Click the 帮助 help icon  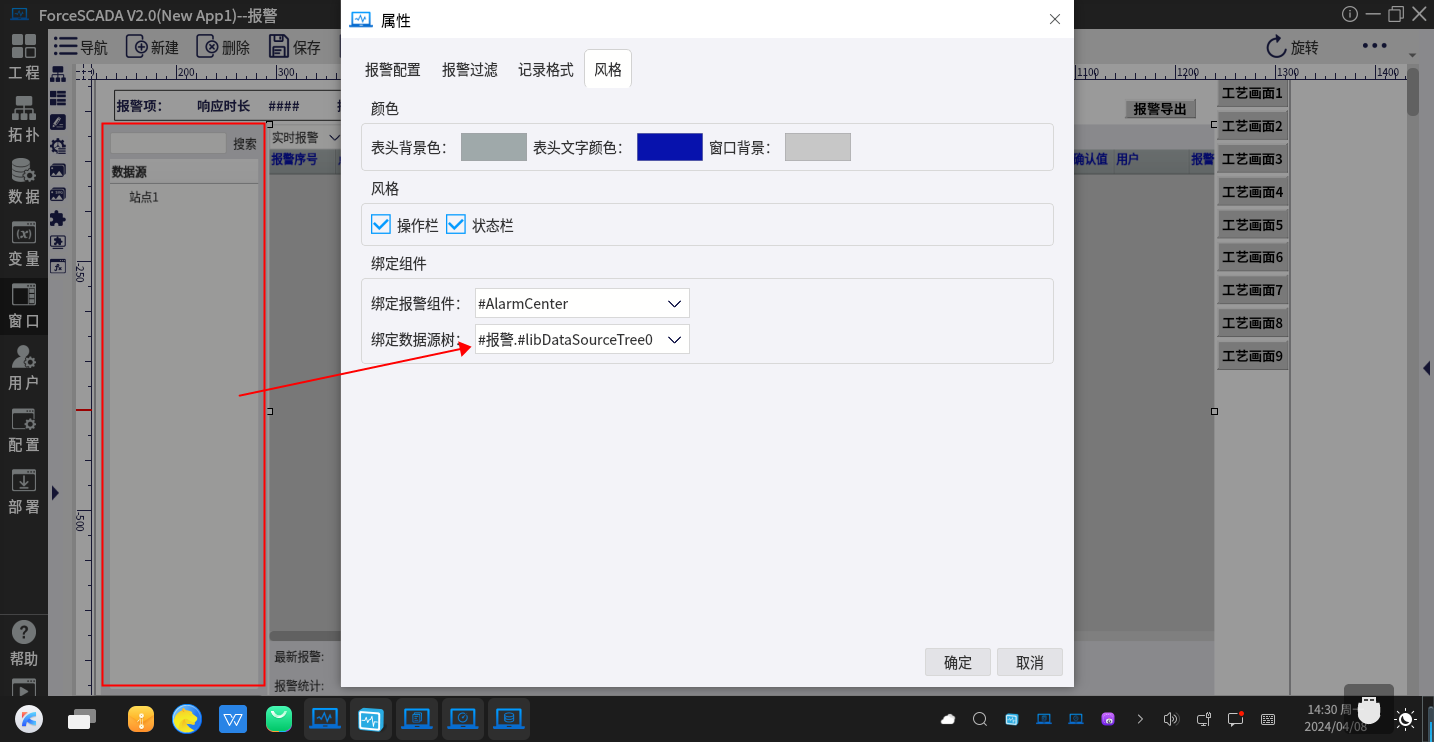[x=24, y=643]
